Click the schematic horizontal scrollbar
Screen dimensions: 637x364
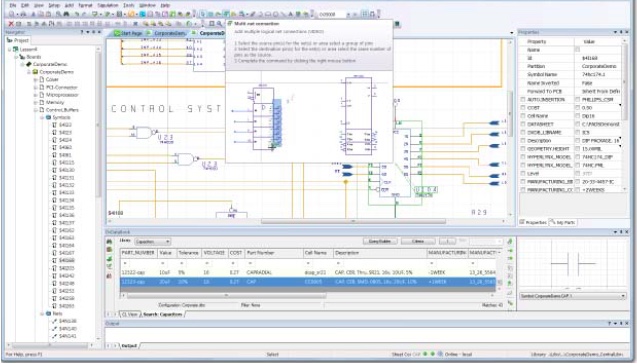(x=308, y=221)
